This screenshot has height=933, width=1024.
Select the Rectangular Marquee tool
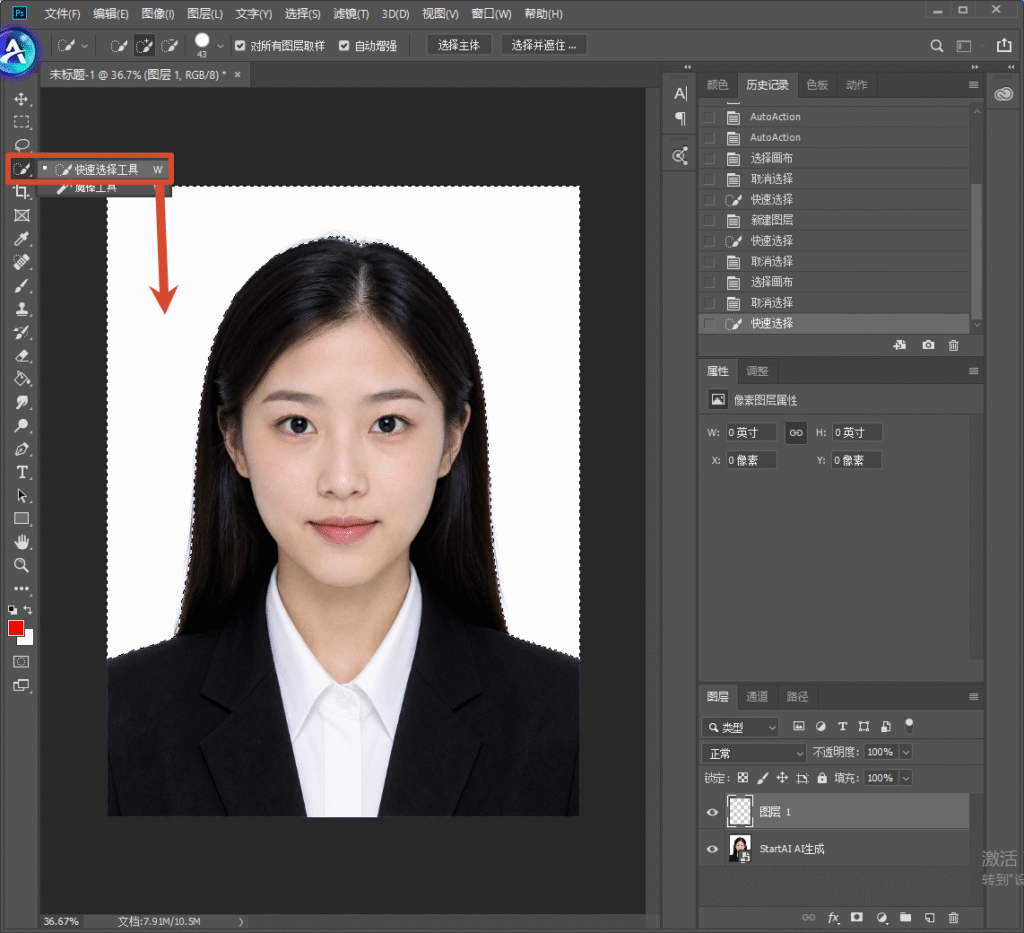click(22, 122)
